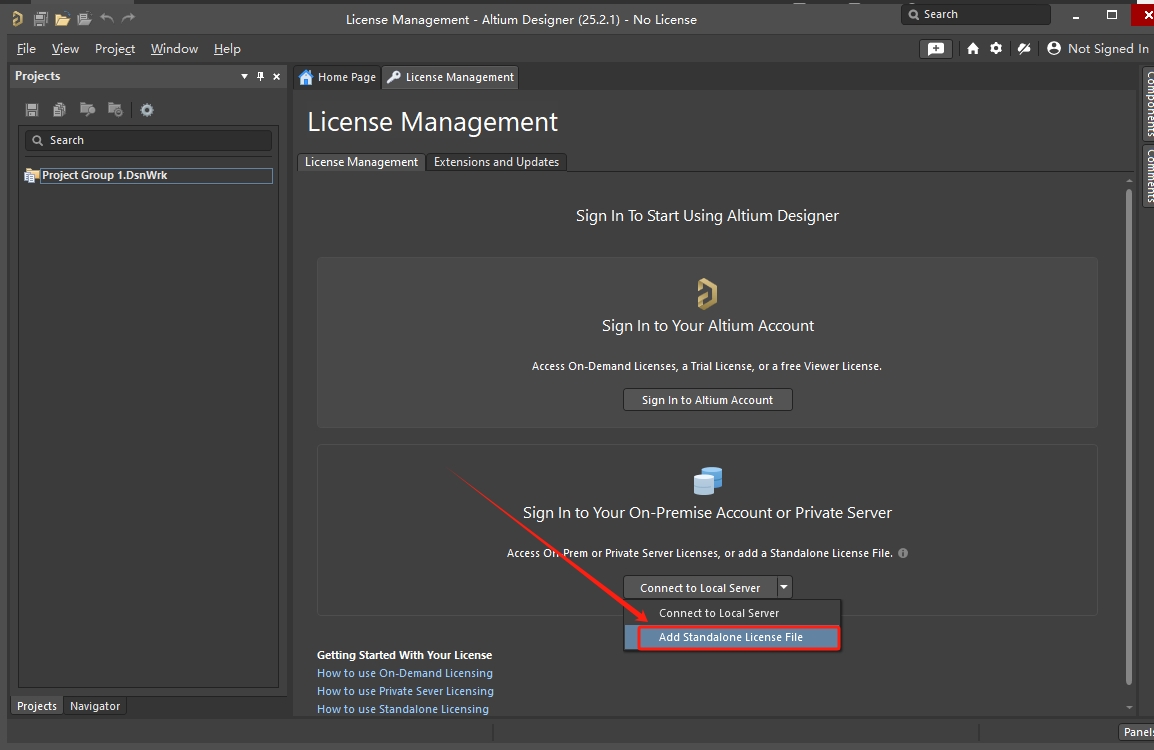
Task: Open the Projects panel dropdown arrow
Action: pyautogui.click(x=244, y=77)
